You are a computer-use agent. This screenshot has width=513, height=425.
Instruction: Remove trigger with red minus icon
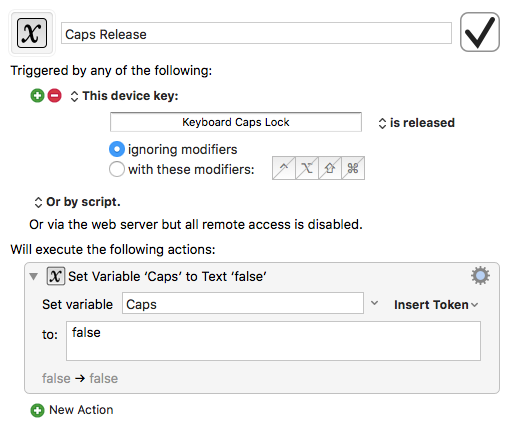click(55, 96)
